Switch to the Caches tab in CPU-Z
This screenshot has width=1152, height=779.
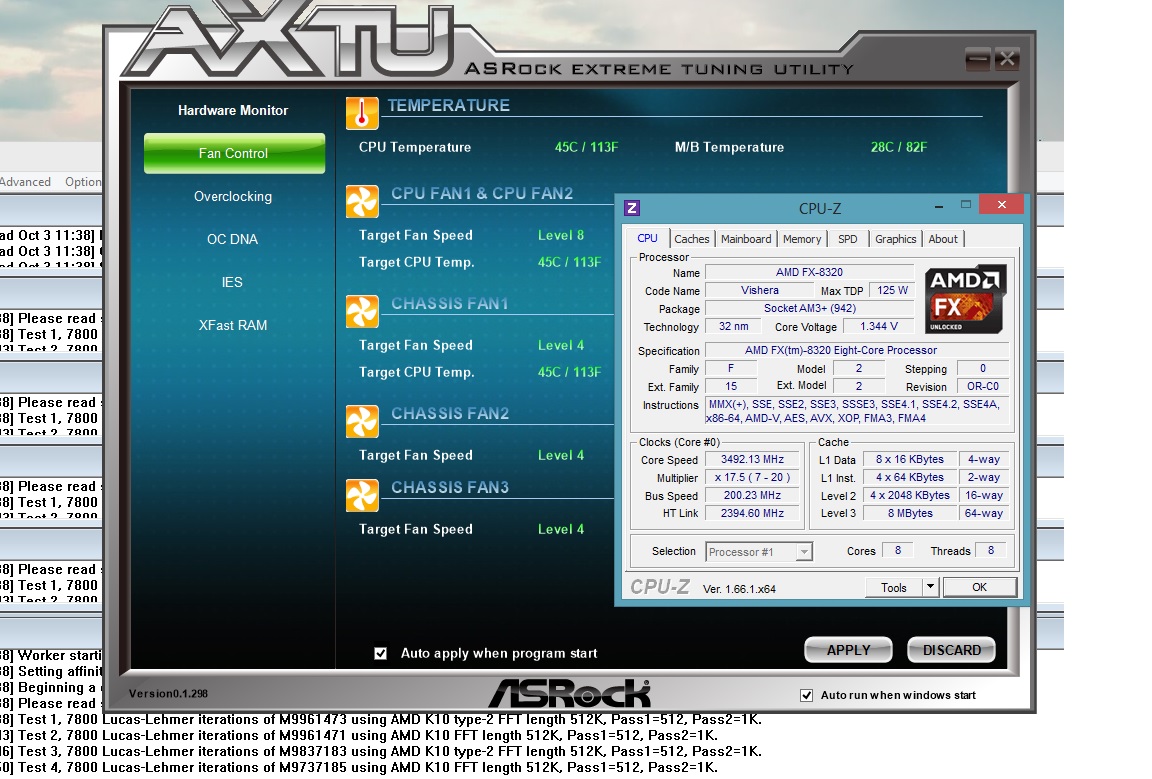692,239
